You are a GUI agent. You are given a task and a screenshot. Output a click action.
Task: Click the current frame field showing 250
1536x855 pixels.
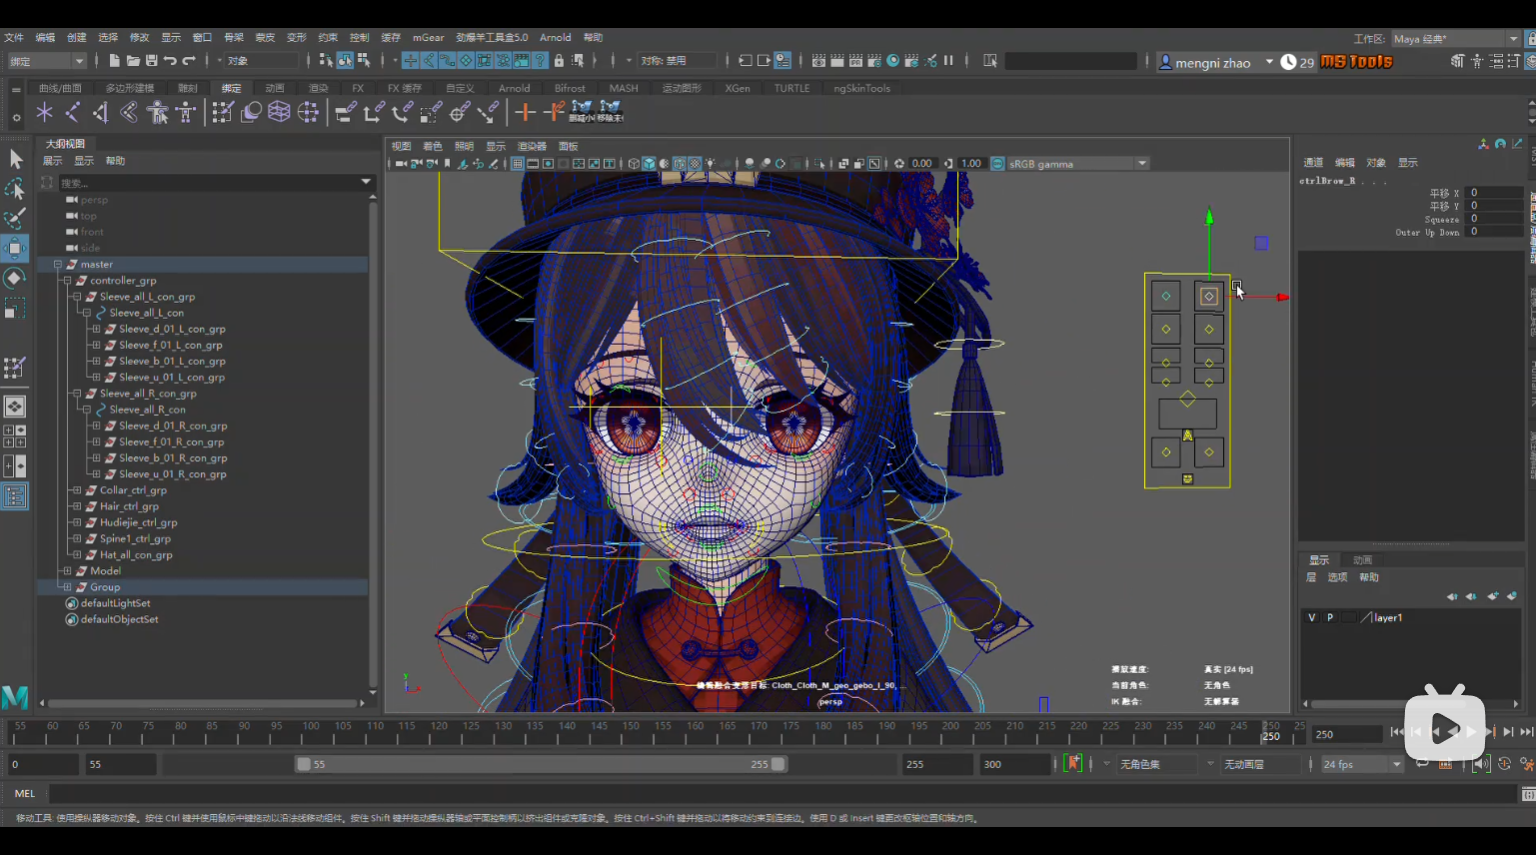click(x=1347, y=734)
